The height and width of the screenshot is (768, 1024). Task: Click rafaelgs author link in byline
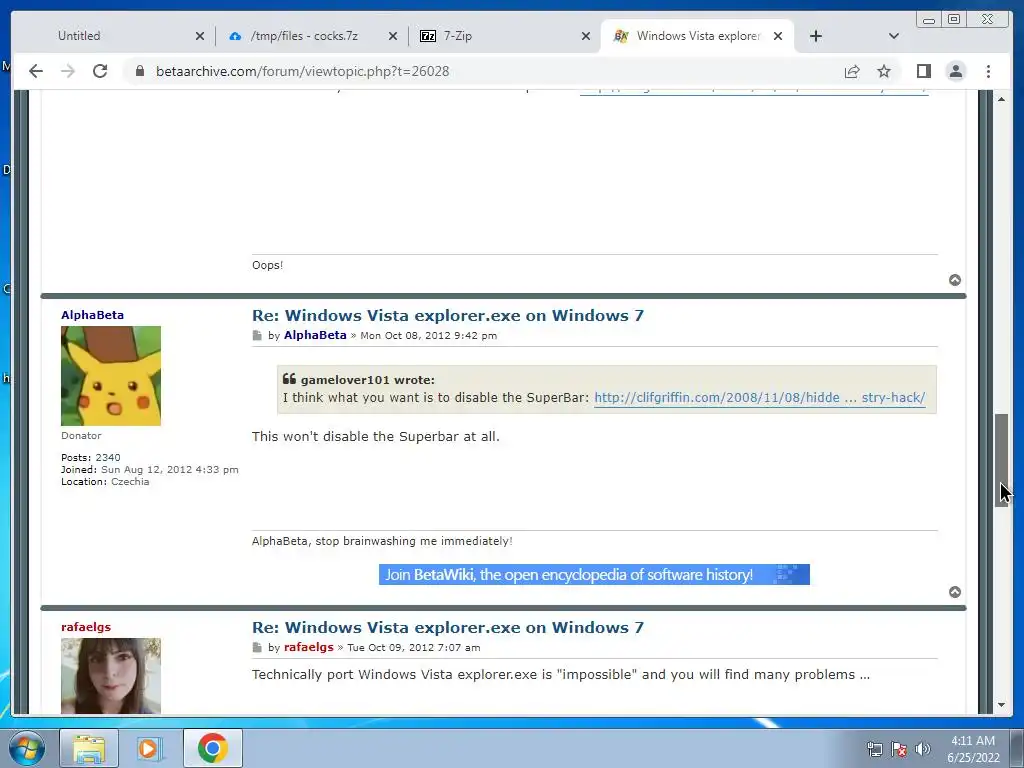308,647
